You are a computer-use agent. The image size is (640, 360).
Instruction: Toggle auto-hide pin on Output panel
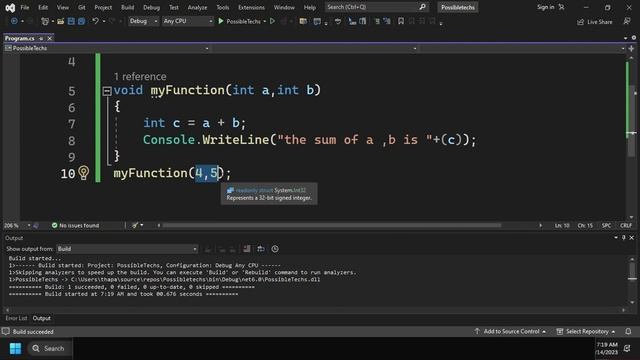coord(624,238)
